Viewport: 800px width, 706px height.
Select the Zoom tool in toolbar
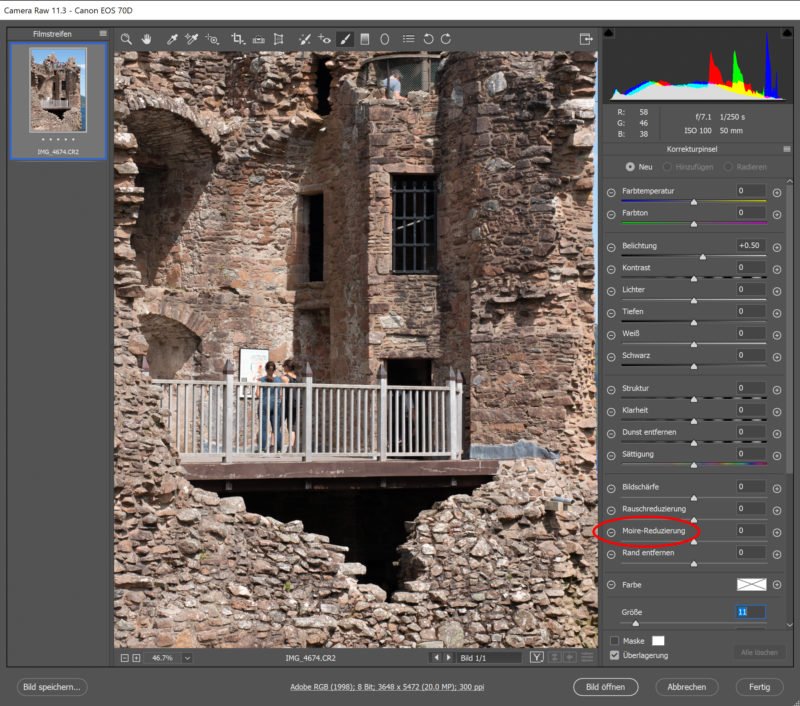click(126, 39)
